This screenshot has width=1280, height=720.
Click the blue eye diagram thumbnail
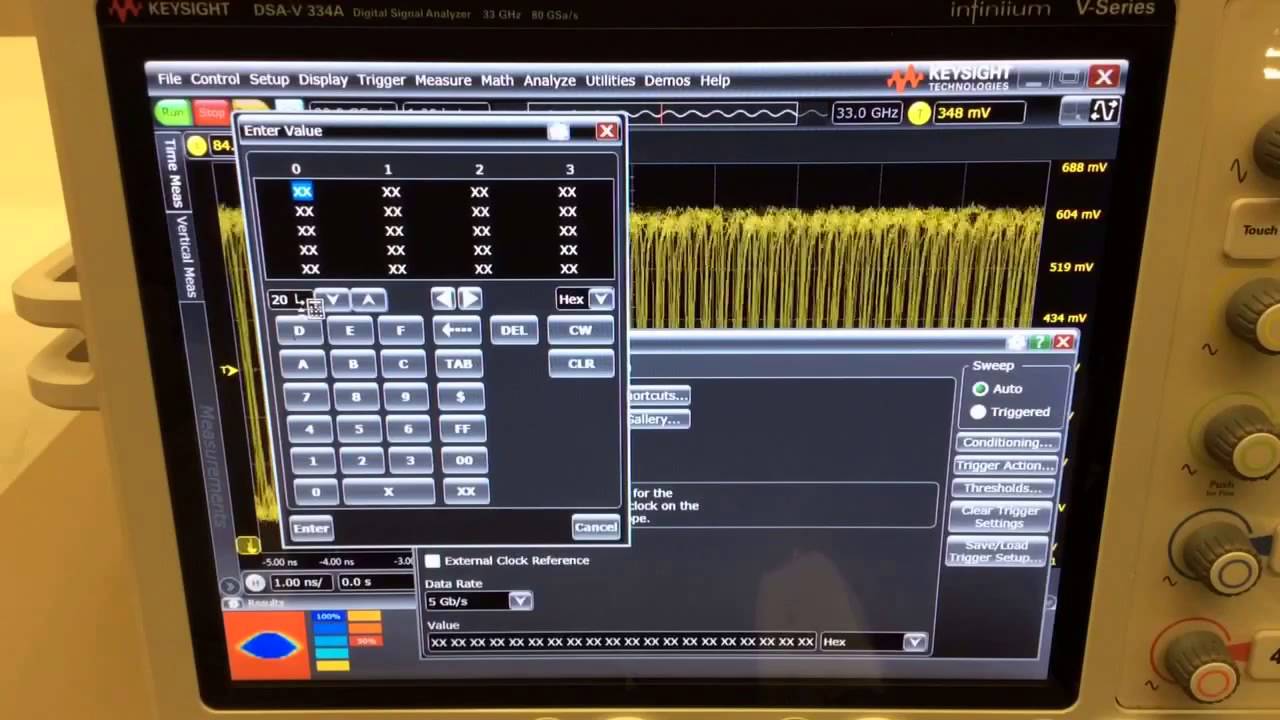pos(267,645)
